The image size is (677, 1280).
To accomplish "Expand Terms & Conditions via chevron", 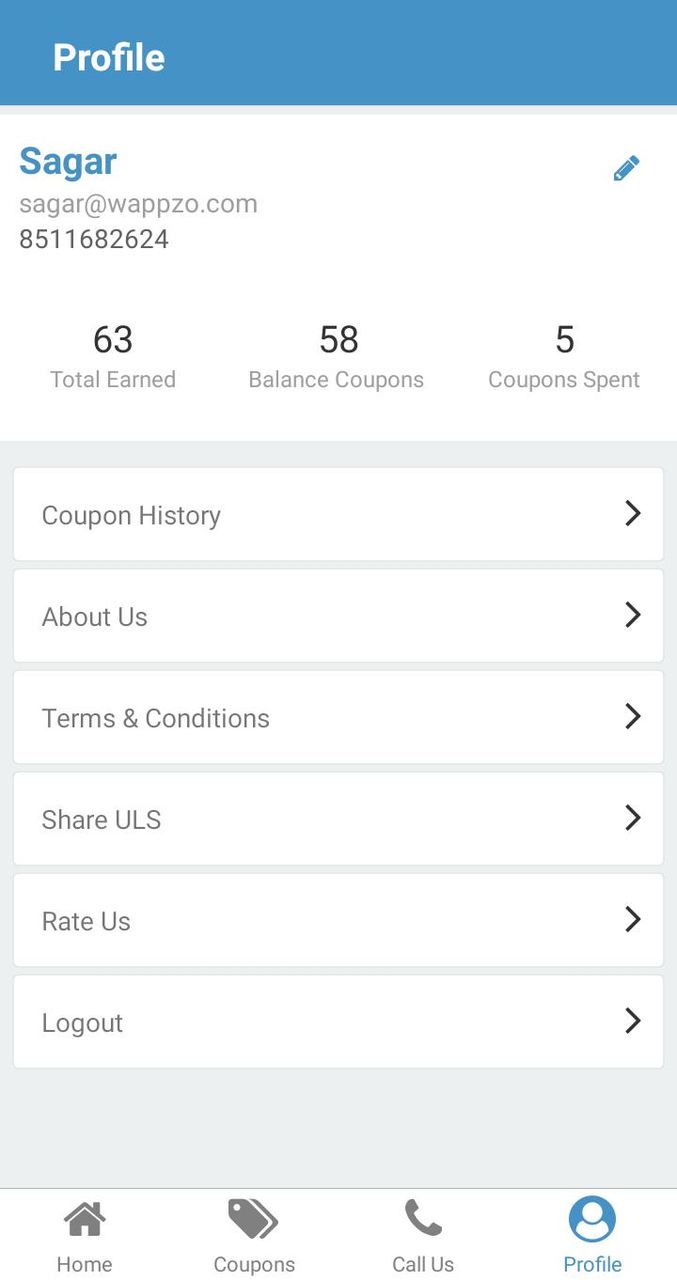I will click(632, 717).
